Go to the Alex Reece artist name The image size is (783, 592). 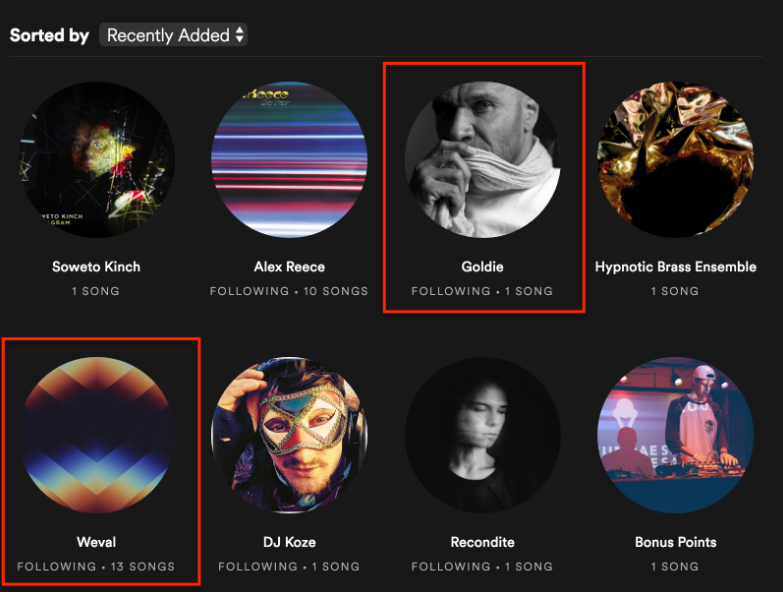tap(289, 267)
